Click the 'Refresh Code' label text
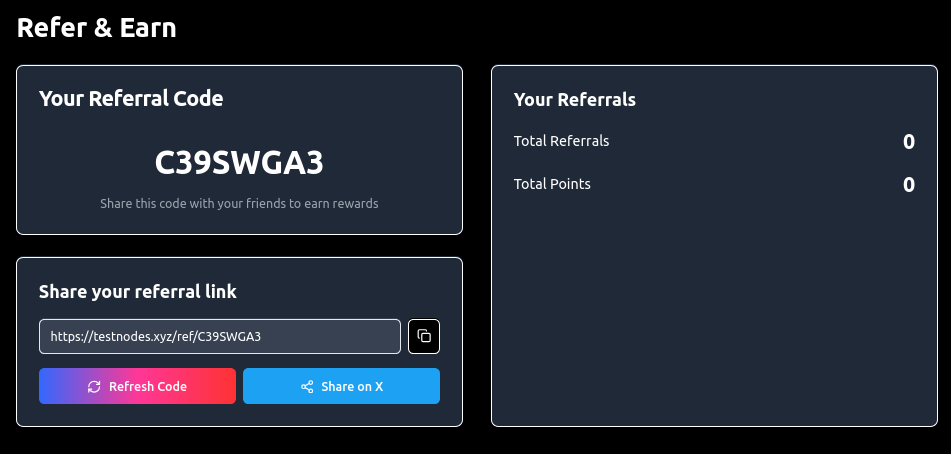Image resolution: width=951 pixels, height=454 pixels. pyautogui.click(x=148, y=386)
